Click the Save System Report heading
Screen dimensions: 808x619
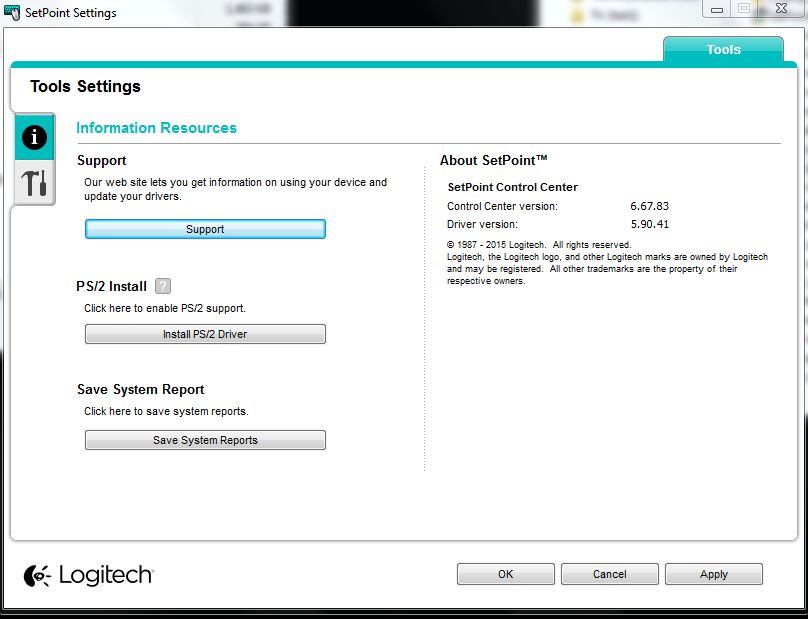(x=141, y=389)
